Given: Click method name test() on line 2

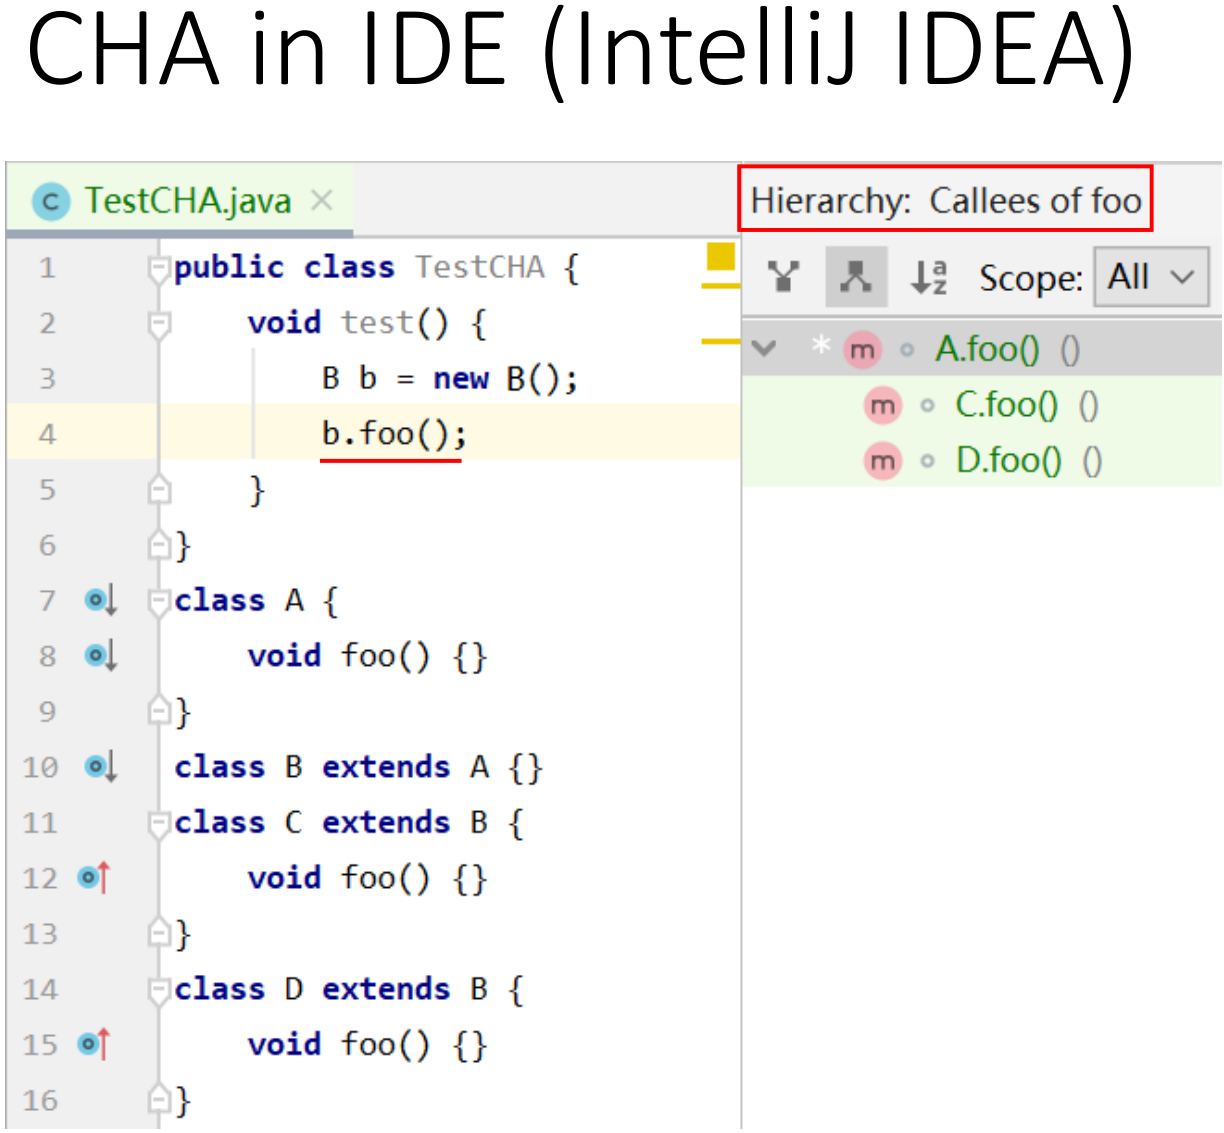Looking at the screenshot, I should (x=395, y=323).
